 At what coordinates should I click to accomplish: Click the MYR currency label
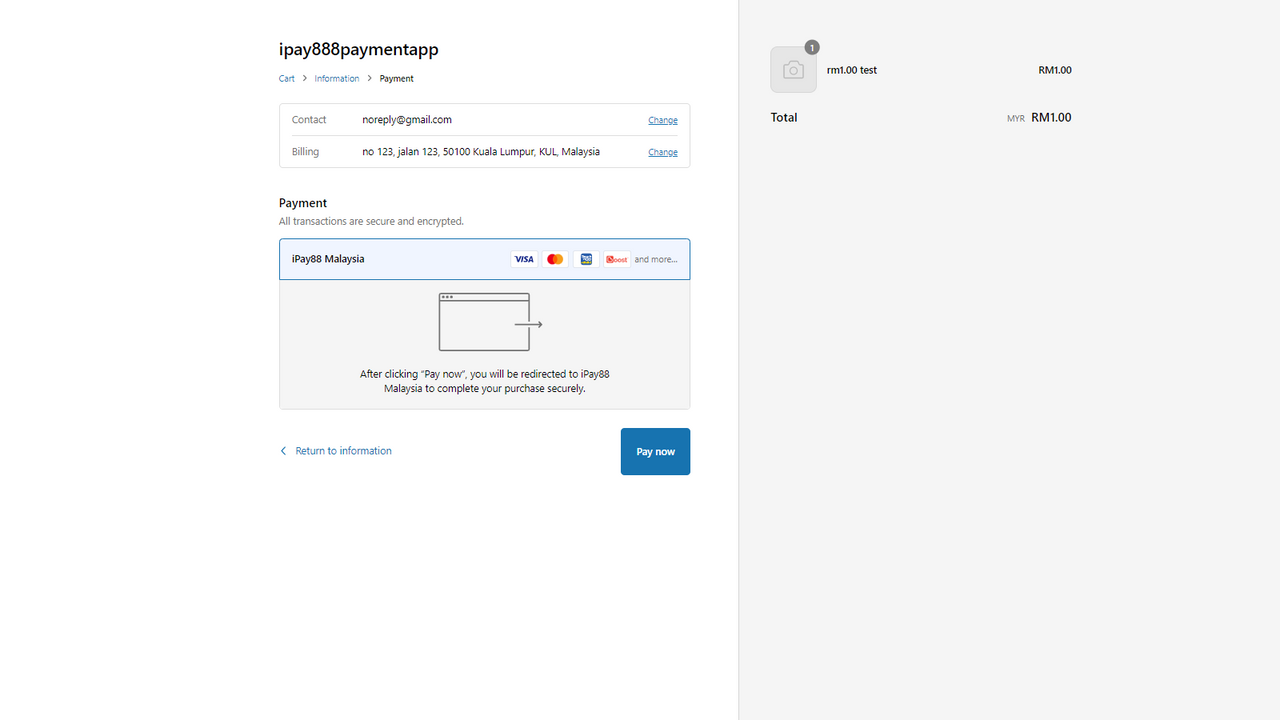click(1016, 118)
